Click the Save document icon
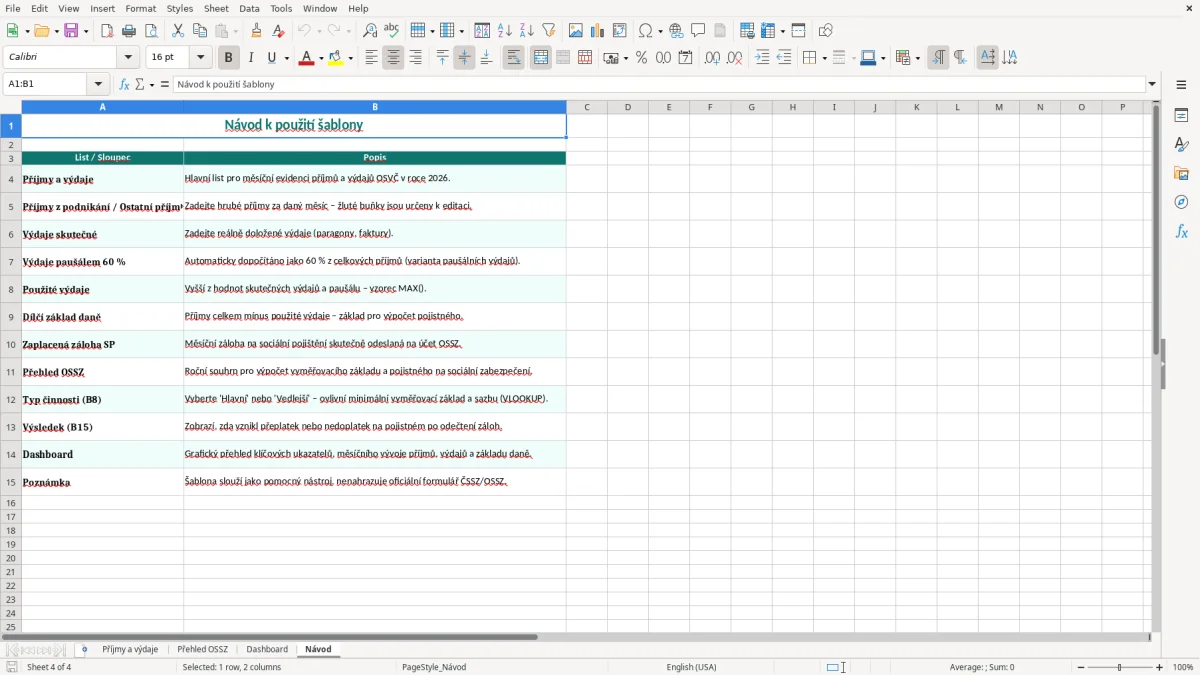 pos(71,31)
